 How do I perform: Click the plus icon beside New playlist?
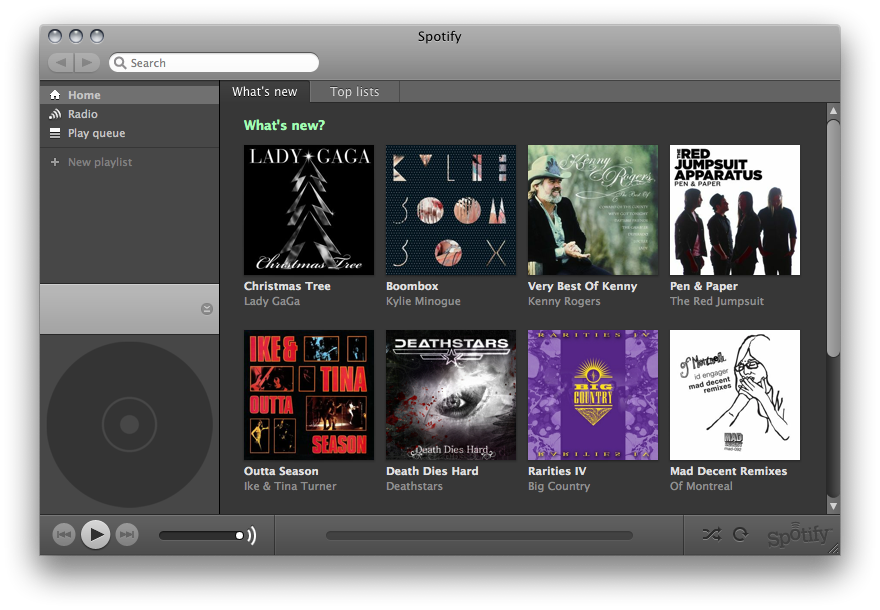click(x=55, y=162)
